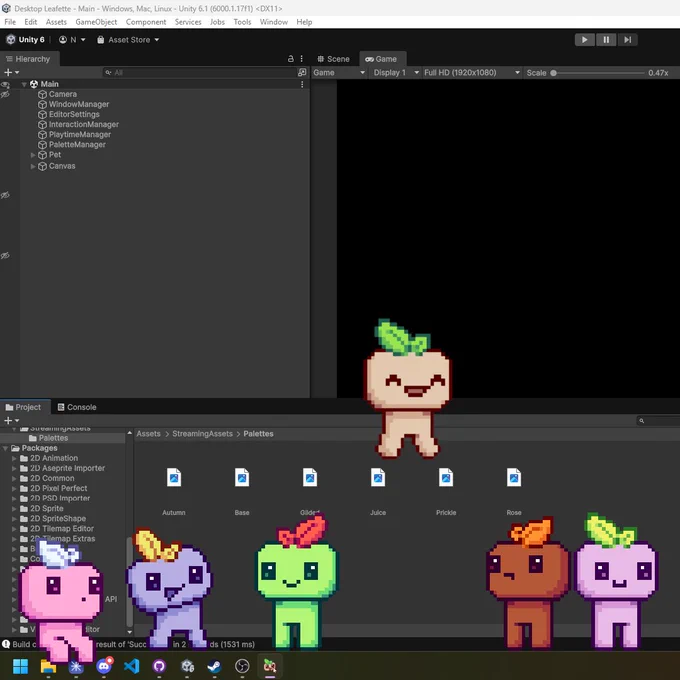
Task: Open the Services menu
Action: 188,22
